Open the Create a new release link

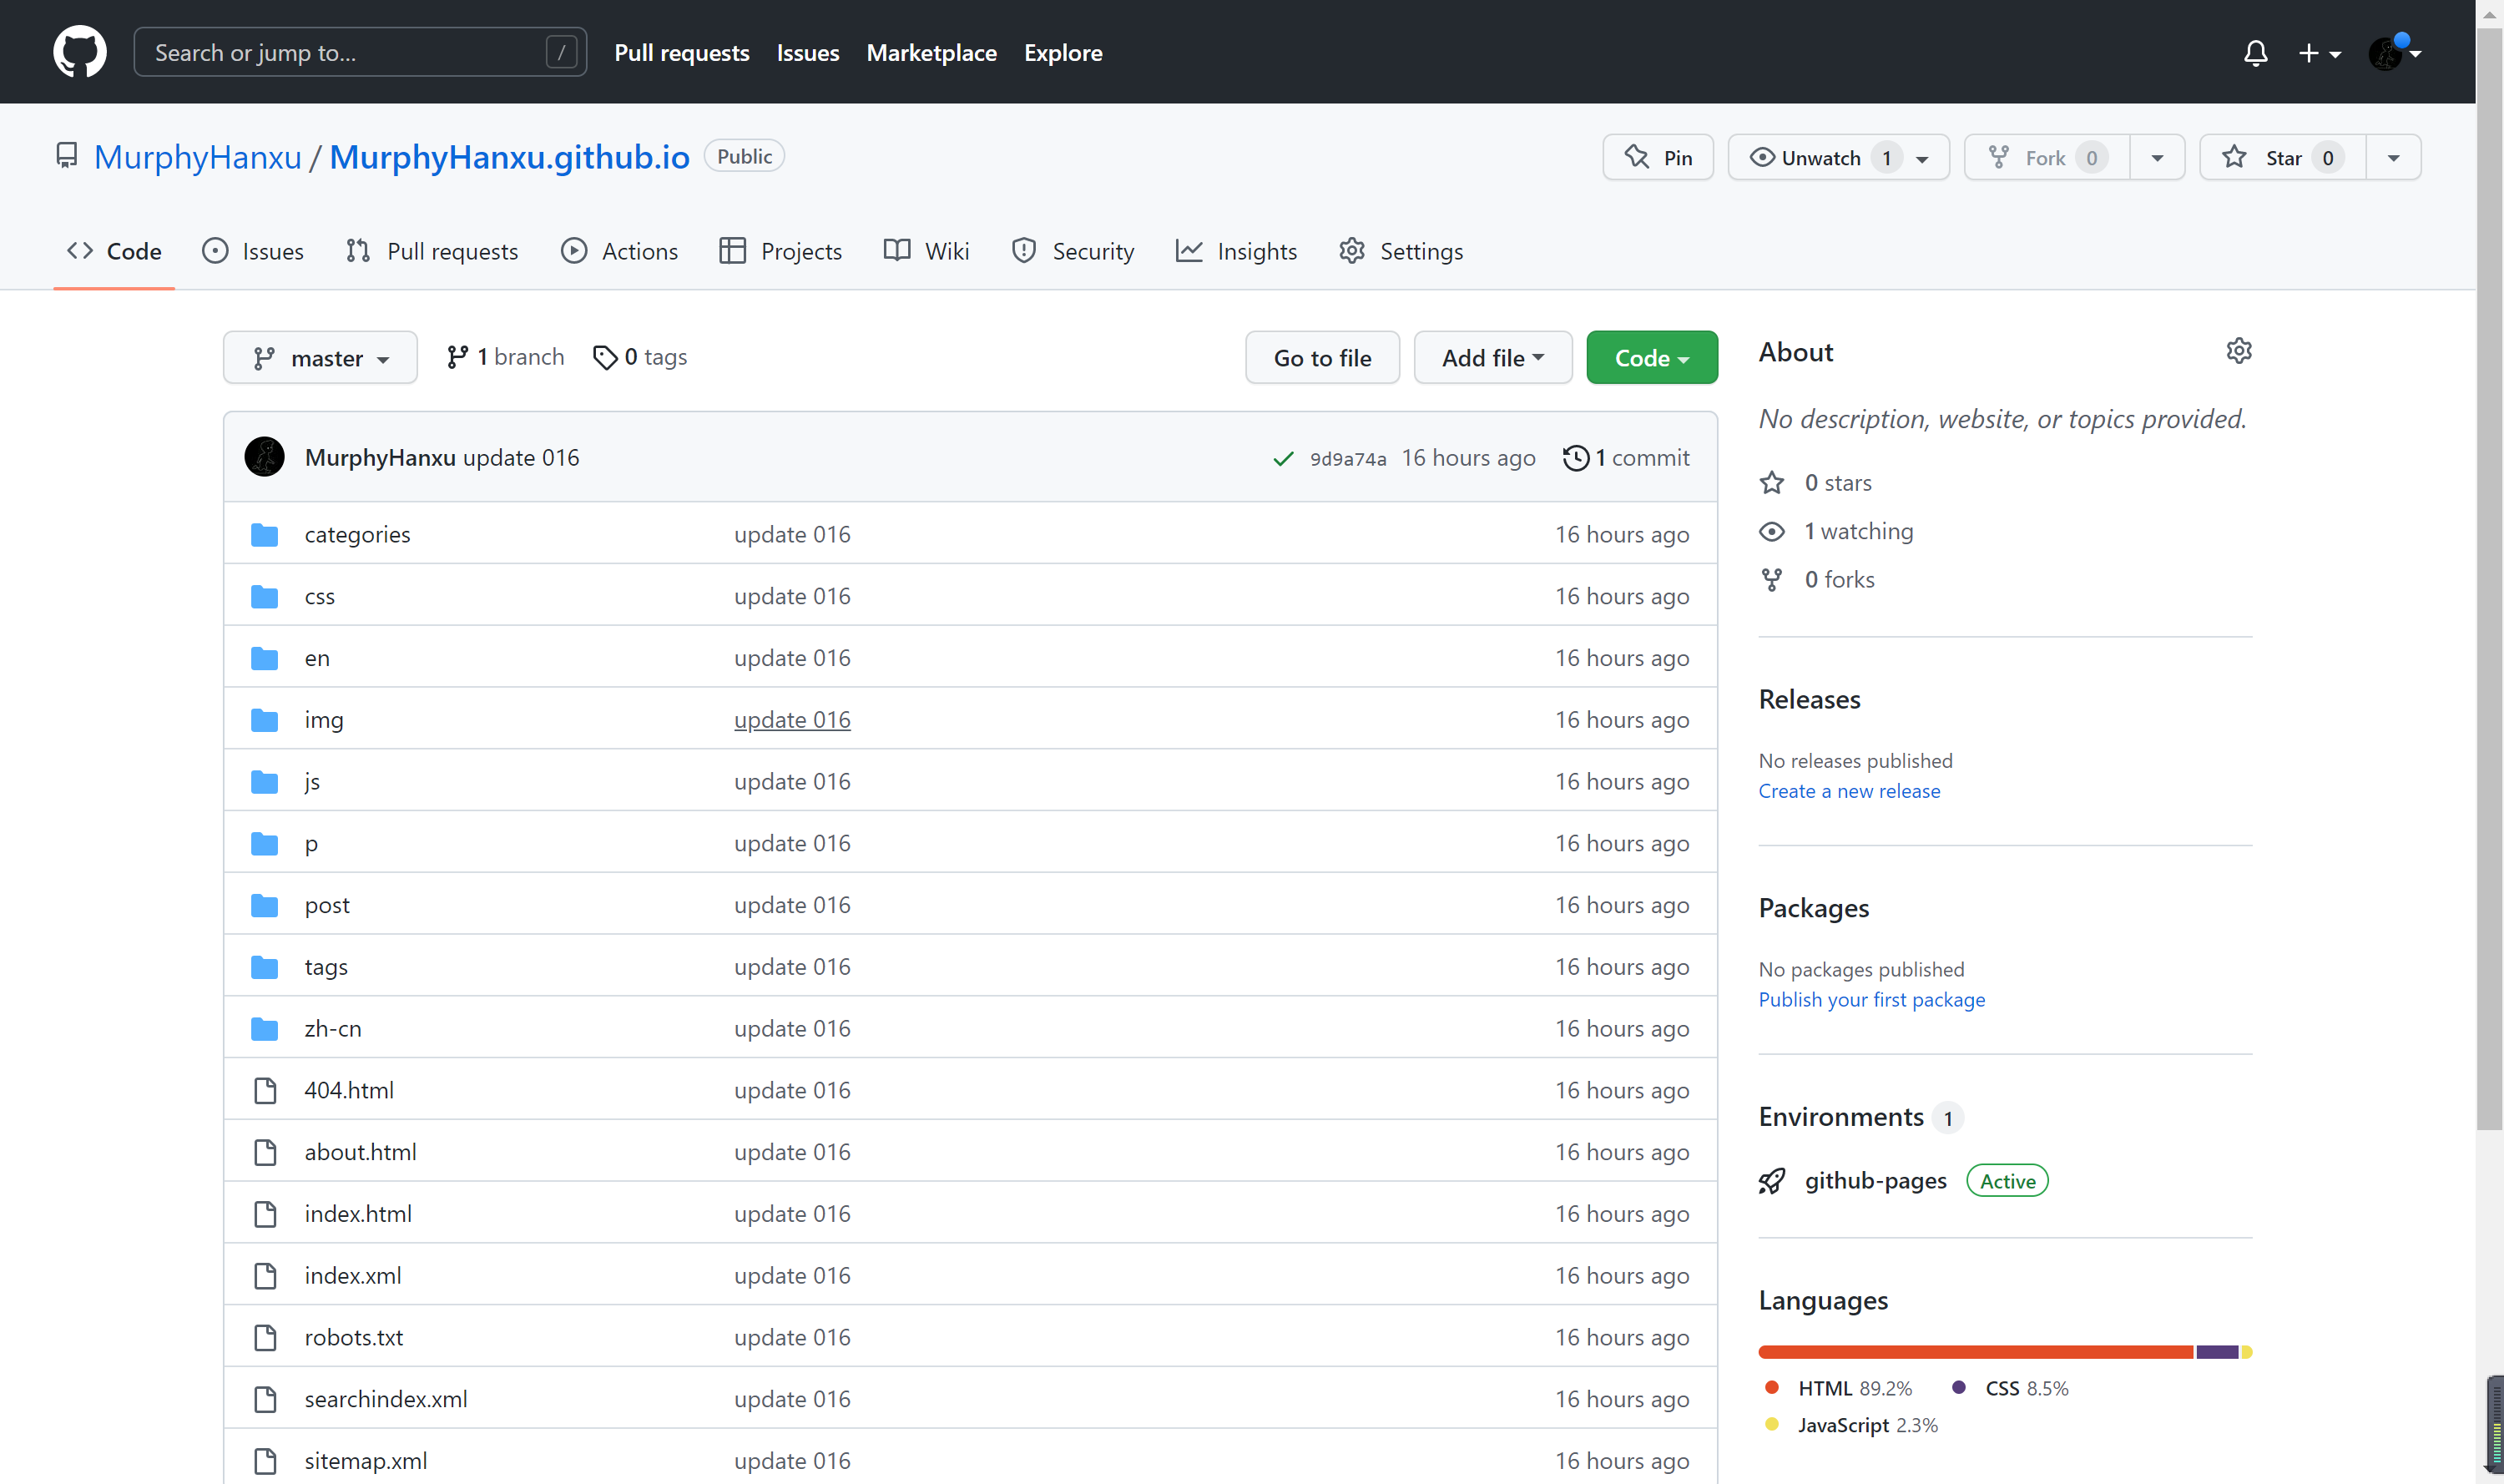coord(1849,791)
